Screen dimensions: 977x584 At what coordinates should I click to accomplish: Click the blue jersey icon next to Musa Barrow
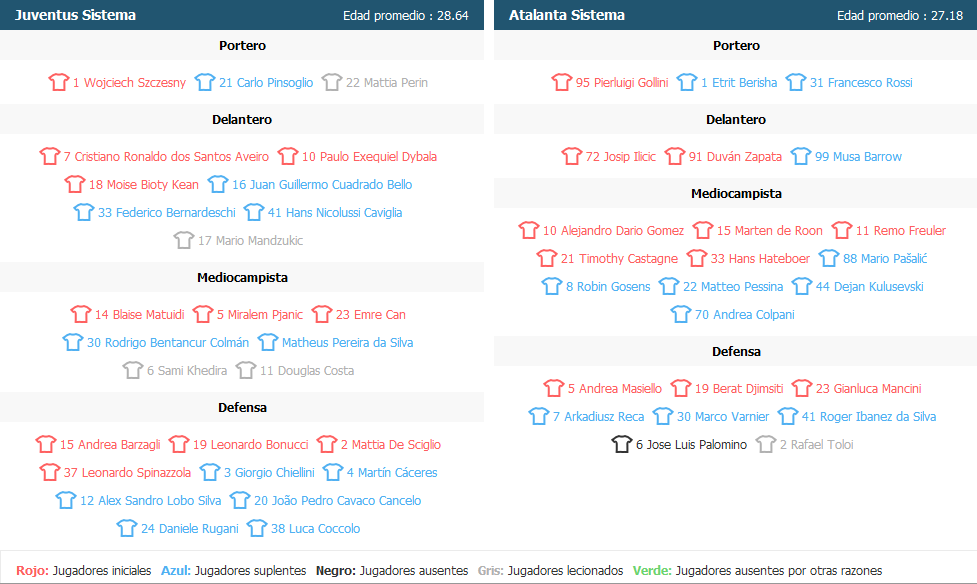coord(801,156)
